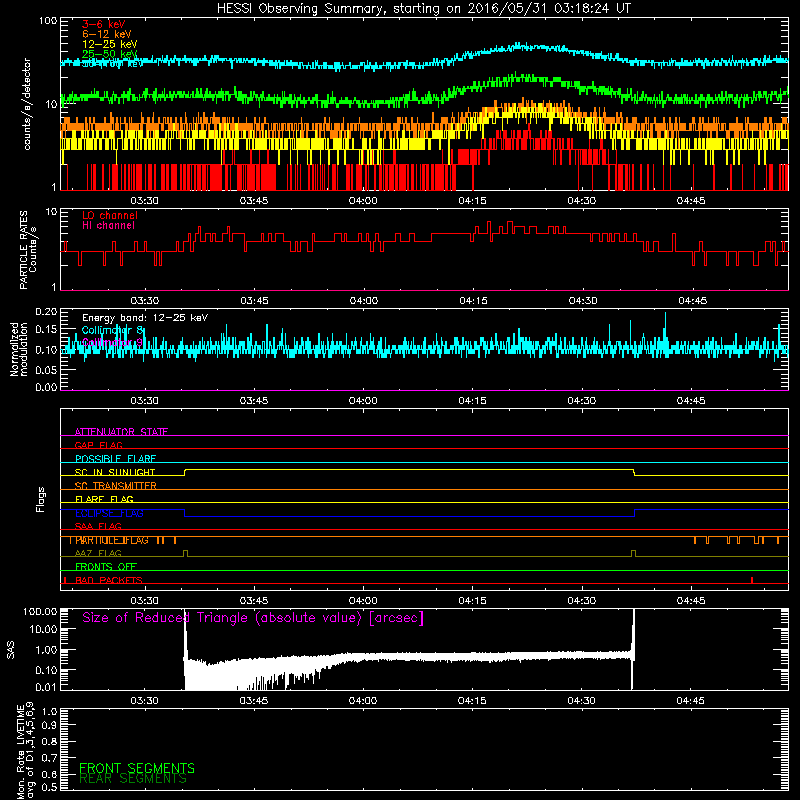Click 04:00 tick under the count-rate plot

pos(363,201)
